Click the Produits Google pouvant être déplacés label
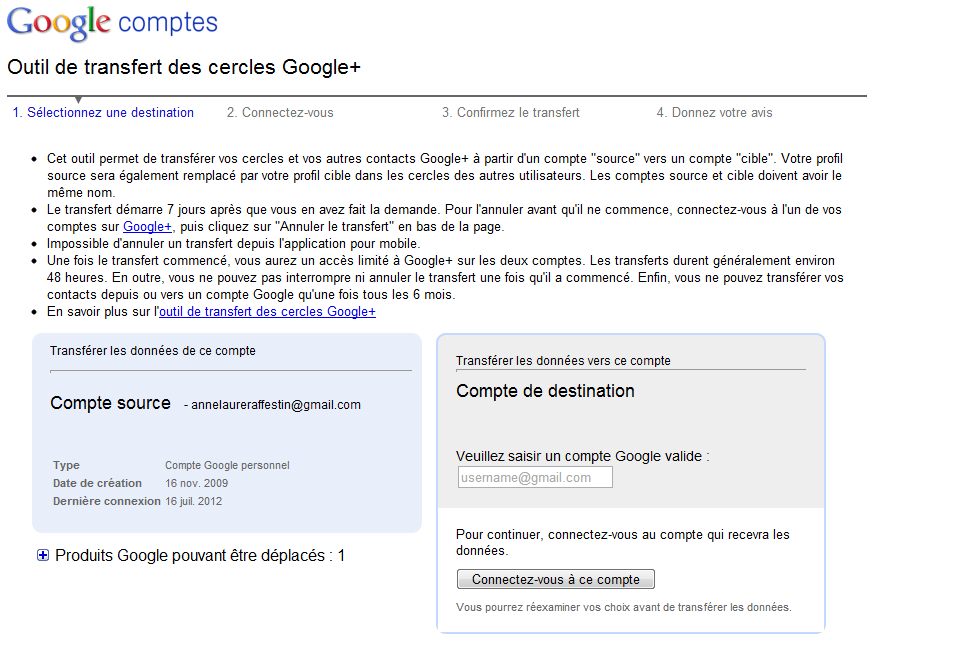 coord(200,555)
